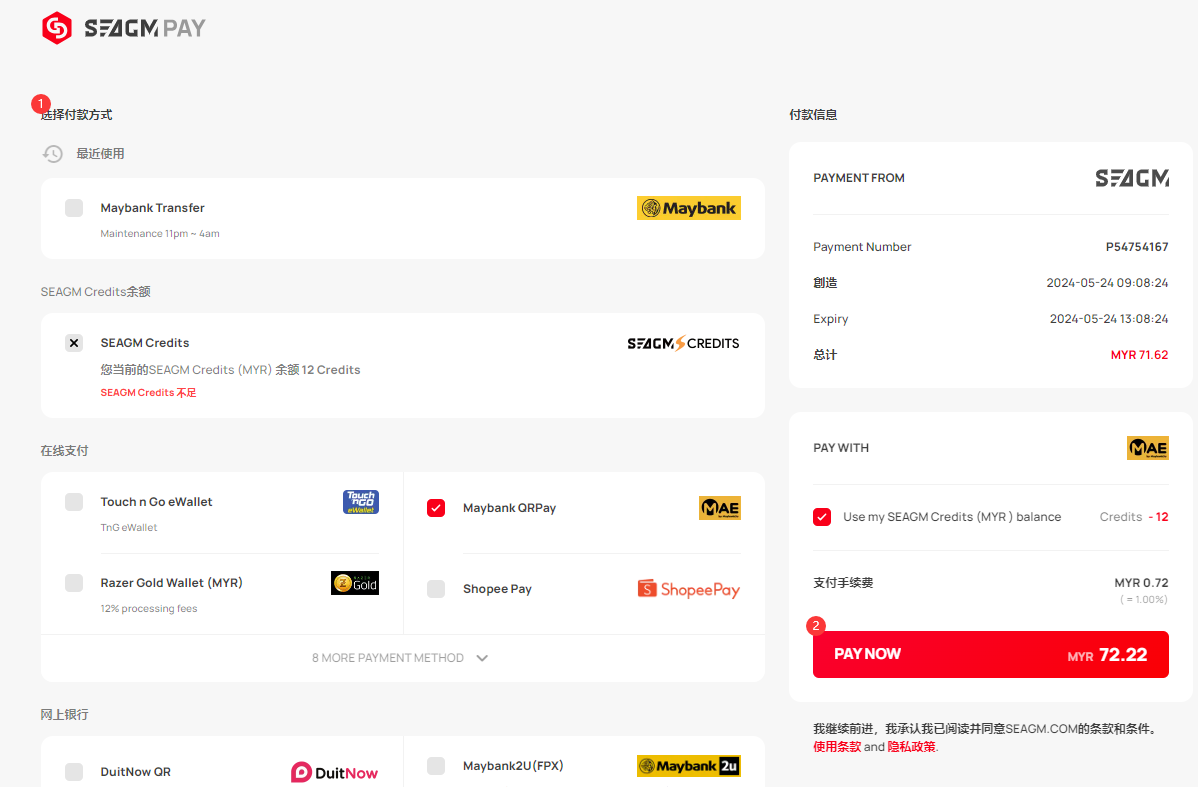Screen dimensions: 1198x787
Task: Click the SEAGM Credits余额 section heading
Action: 96,292
